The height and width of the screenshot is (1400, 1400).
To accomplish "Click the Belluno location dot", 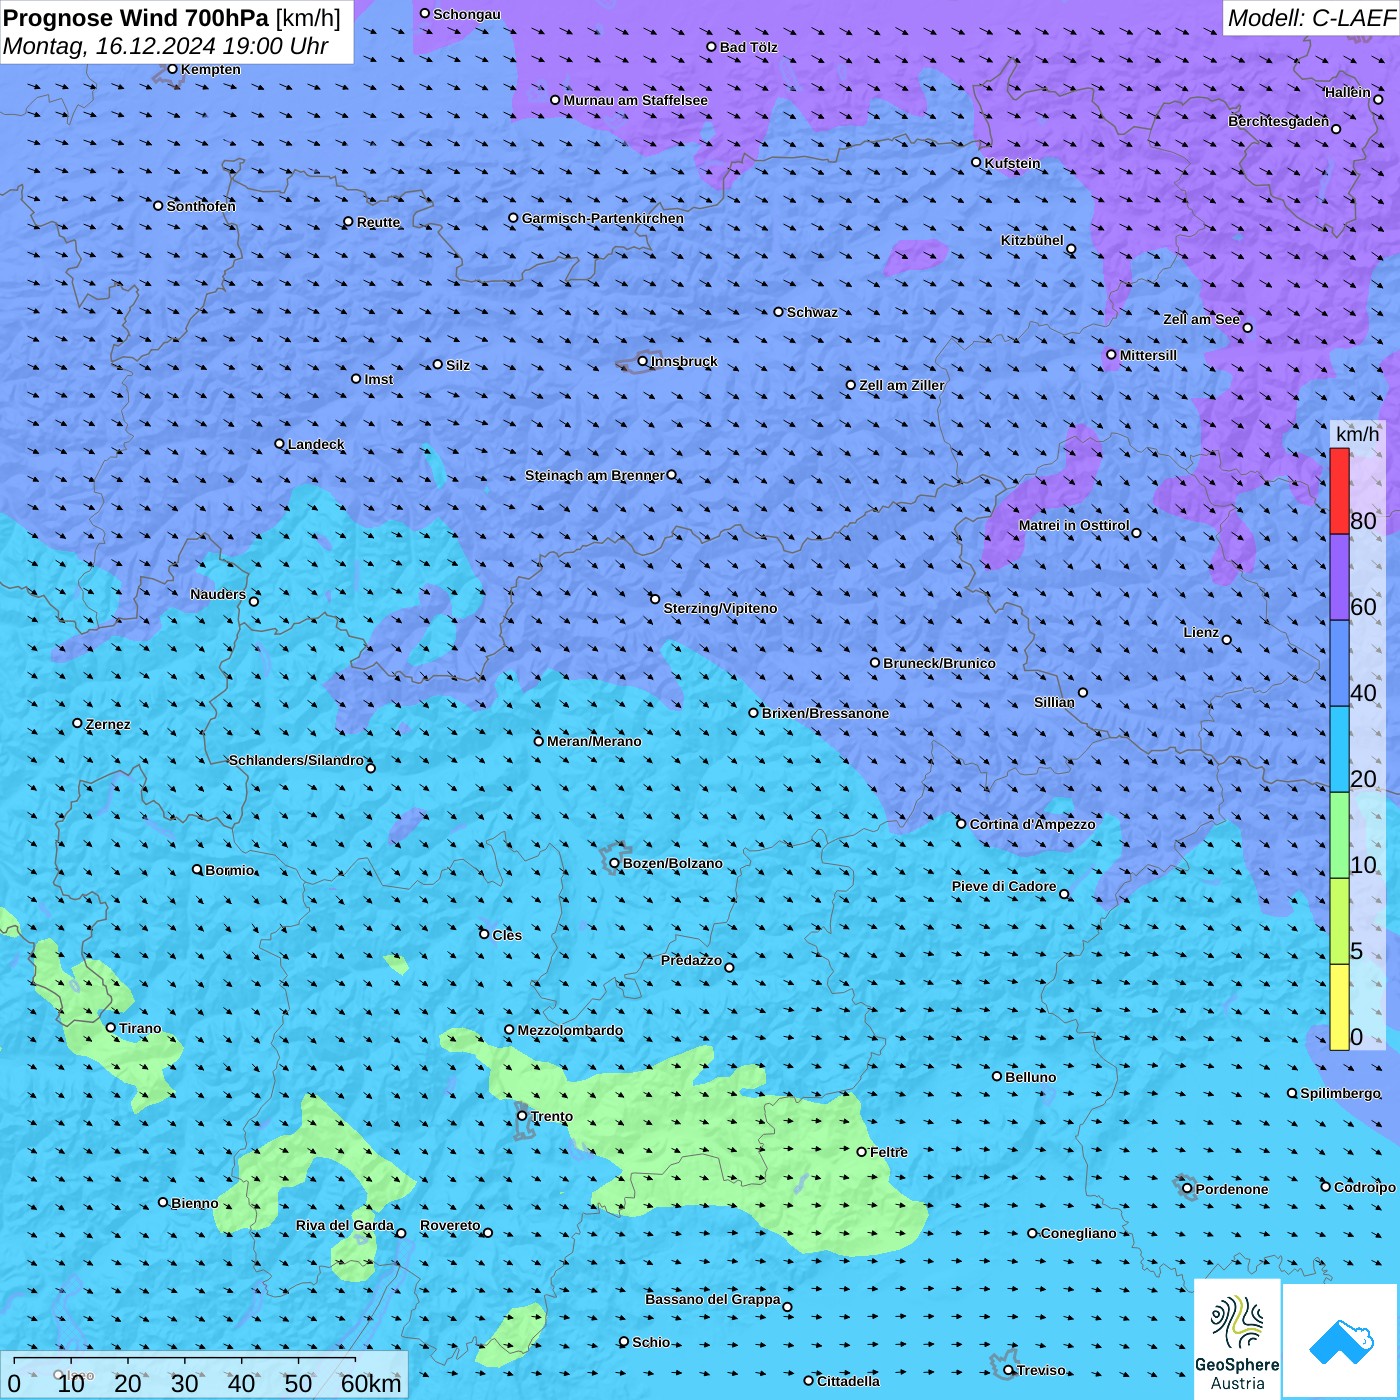I will point(997,1076).
